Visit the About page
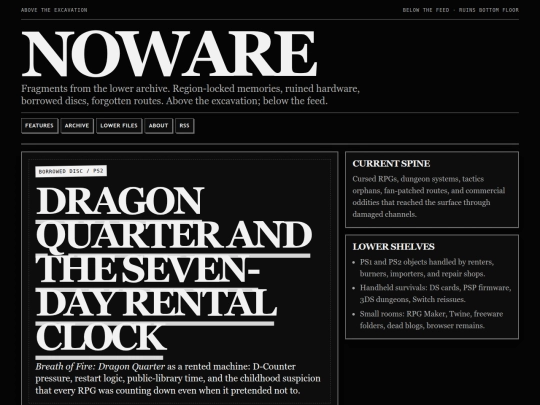 coord(158,126)
